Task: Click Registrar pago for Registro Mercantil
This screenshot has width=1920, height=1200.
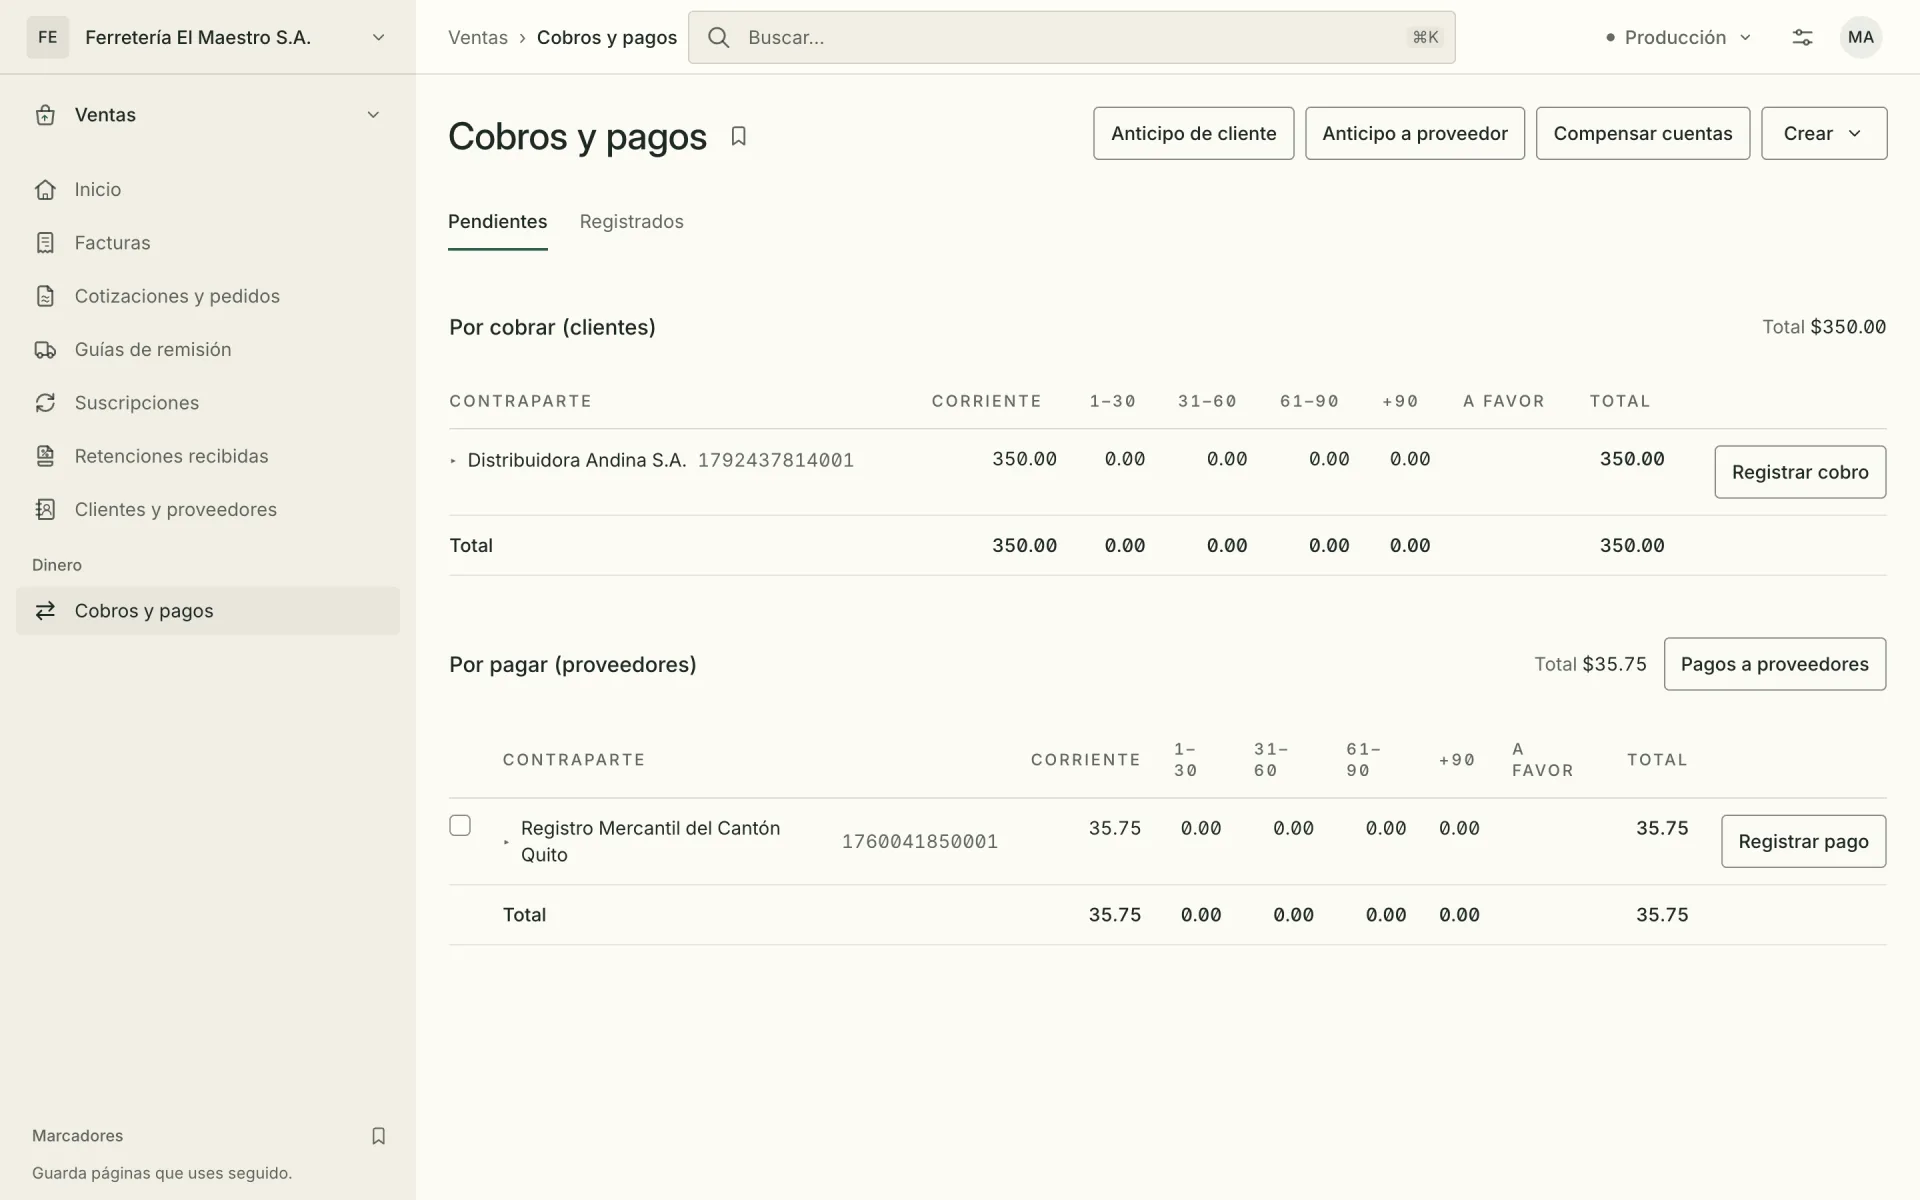Action: click(x=1803, y=841)
